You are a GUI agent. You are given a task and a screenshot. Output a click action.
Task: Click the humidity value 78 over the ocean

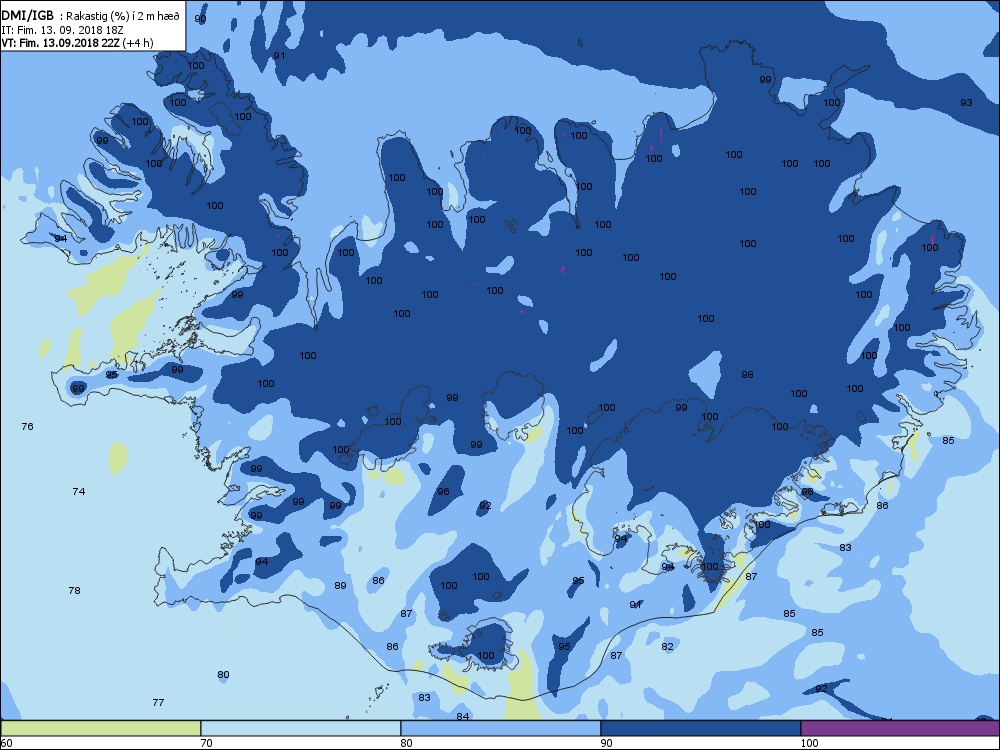pos(74,590)
